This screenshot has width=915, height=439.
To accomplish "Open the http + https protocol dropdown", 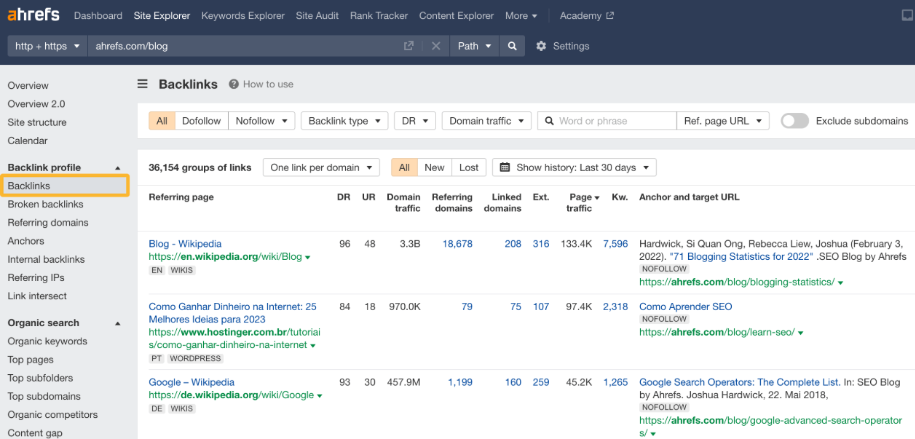I will click(x=47, y=46).
